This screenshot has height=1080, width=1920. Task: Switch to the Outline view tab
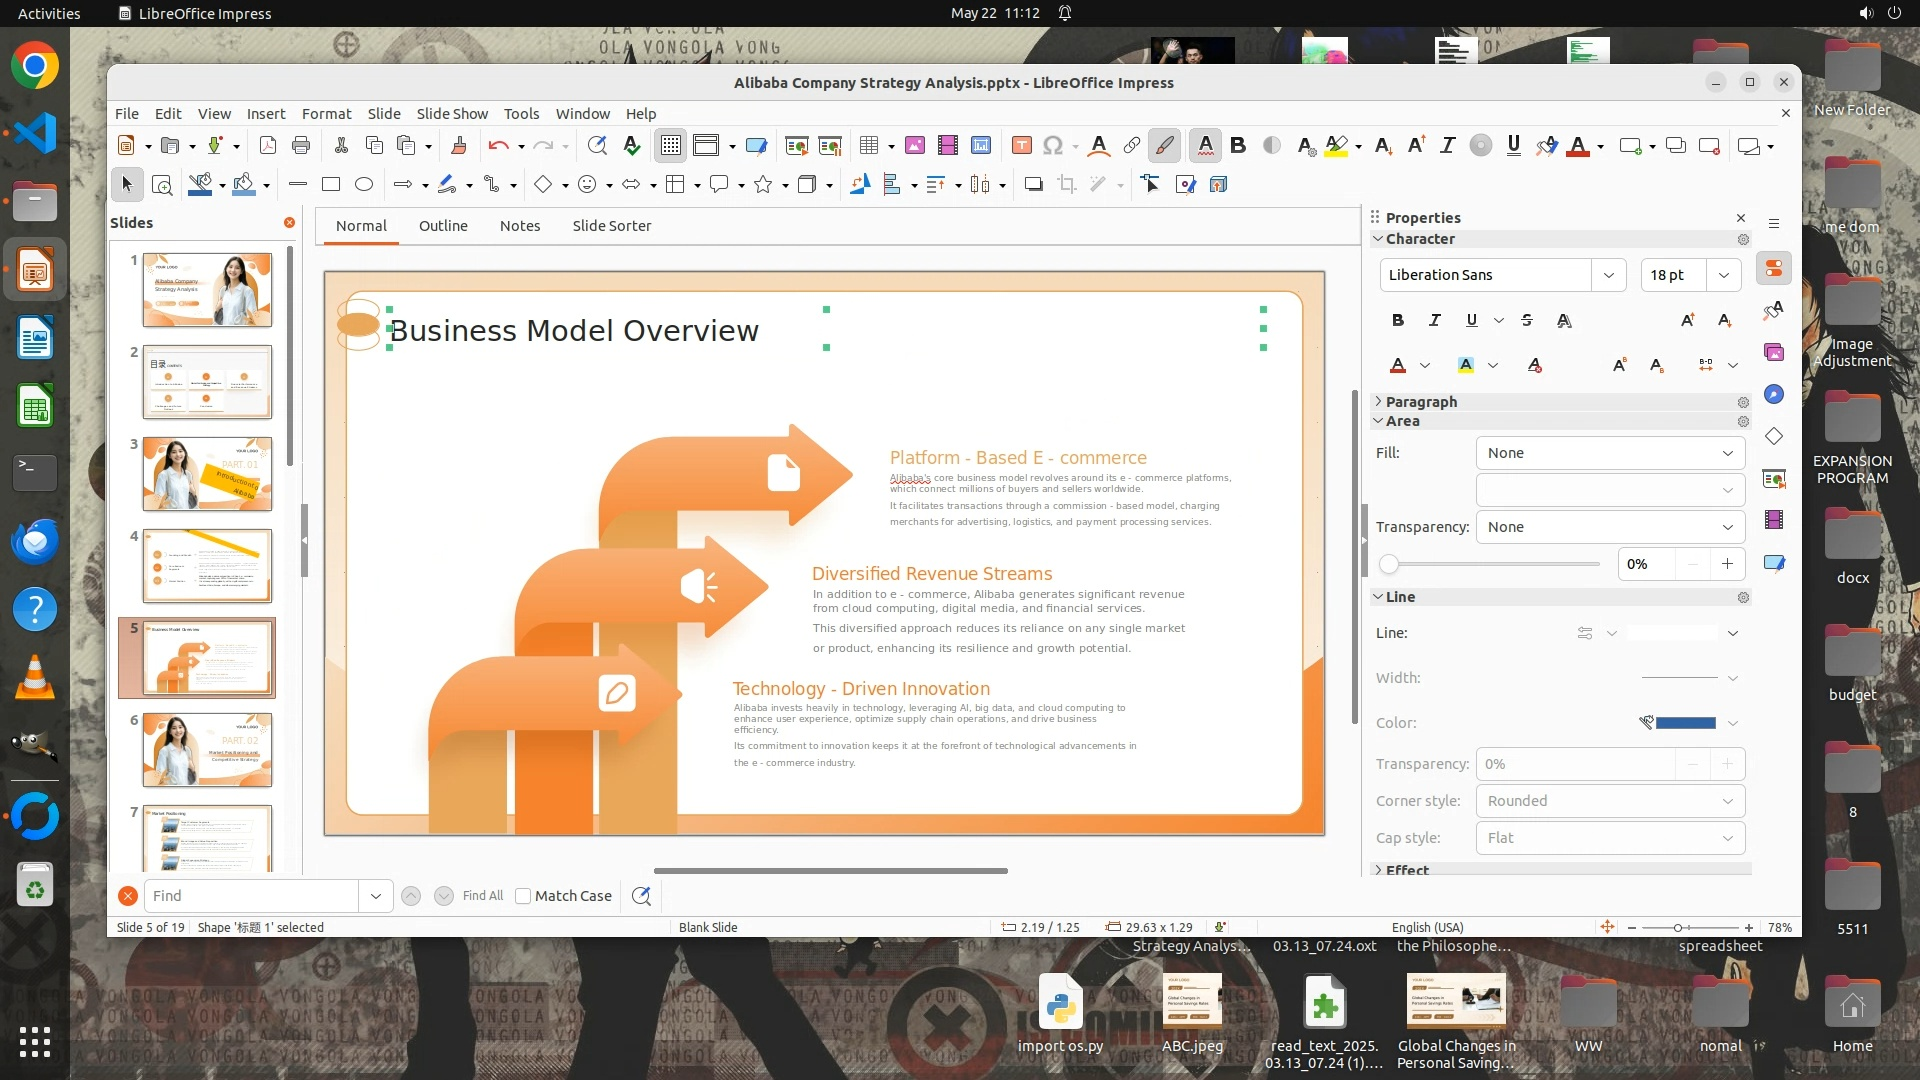443,226
